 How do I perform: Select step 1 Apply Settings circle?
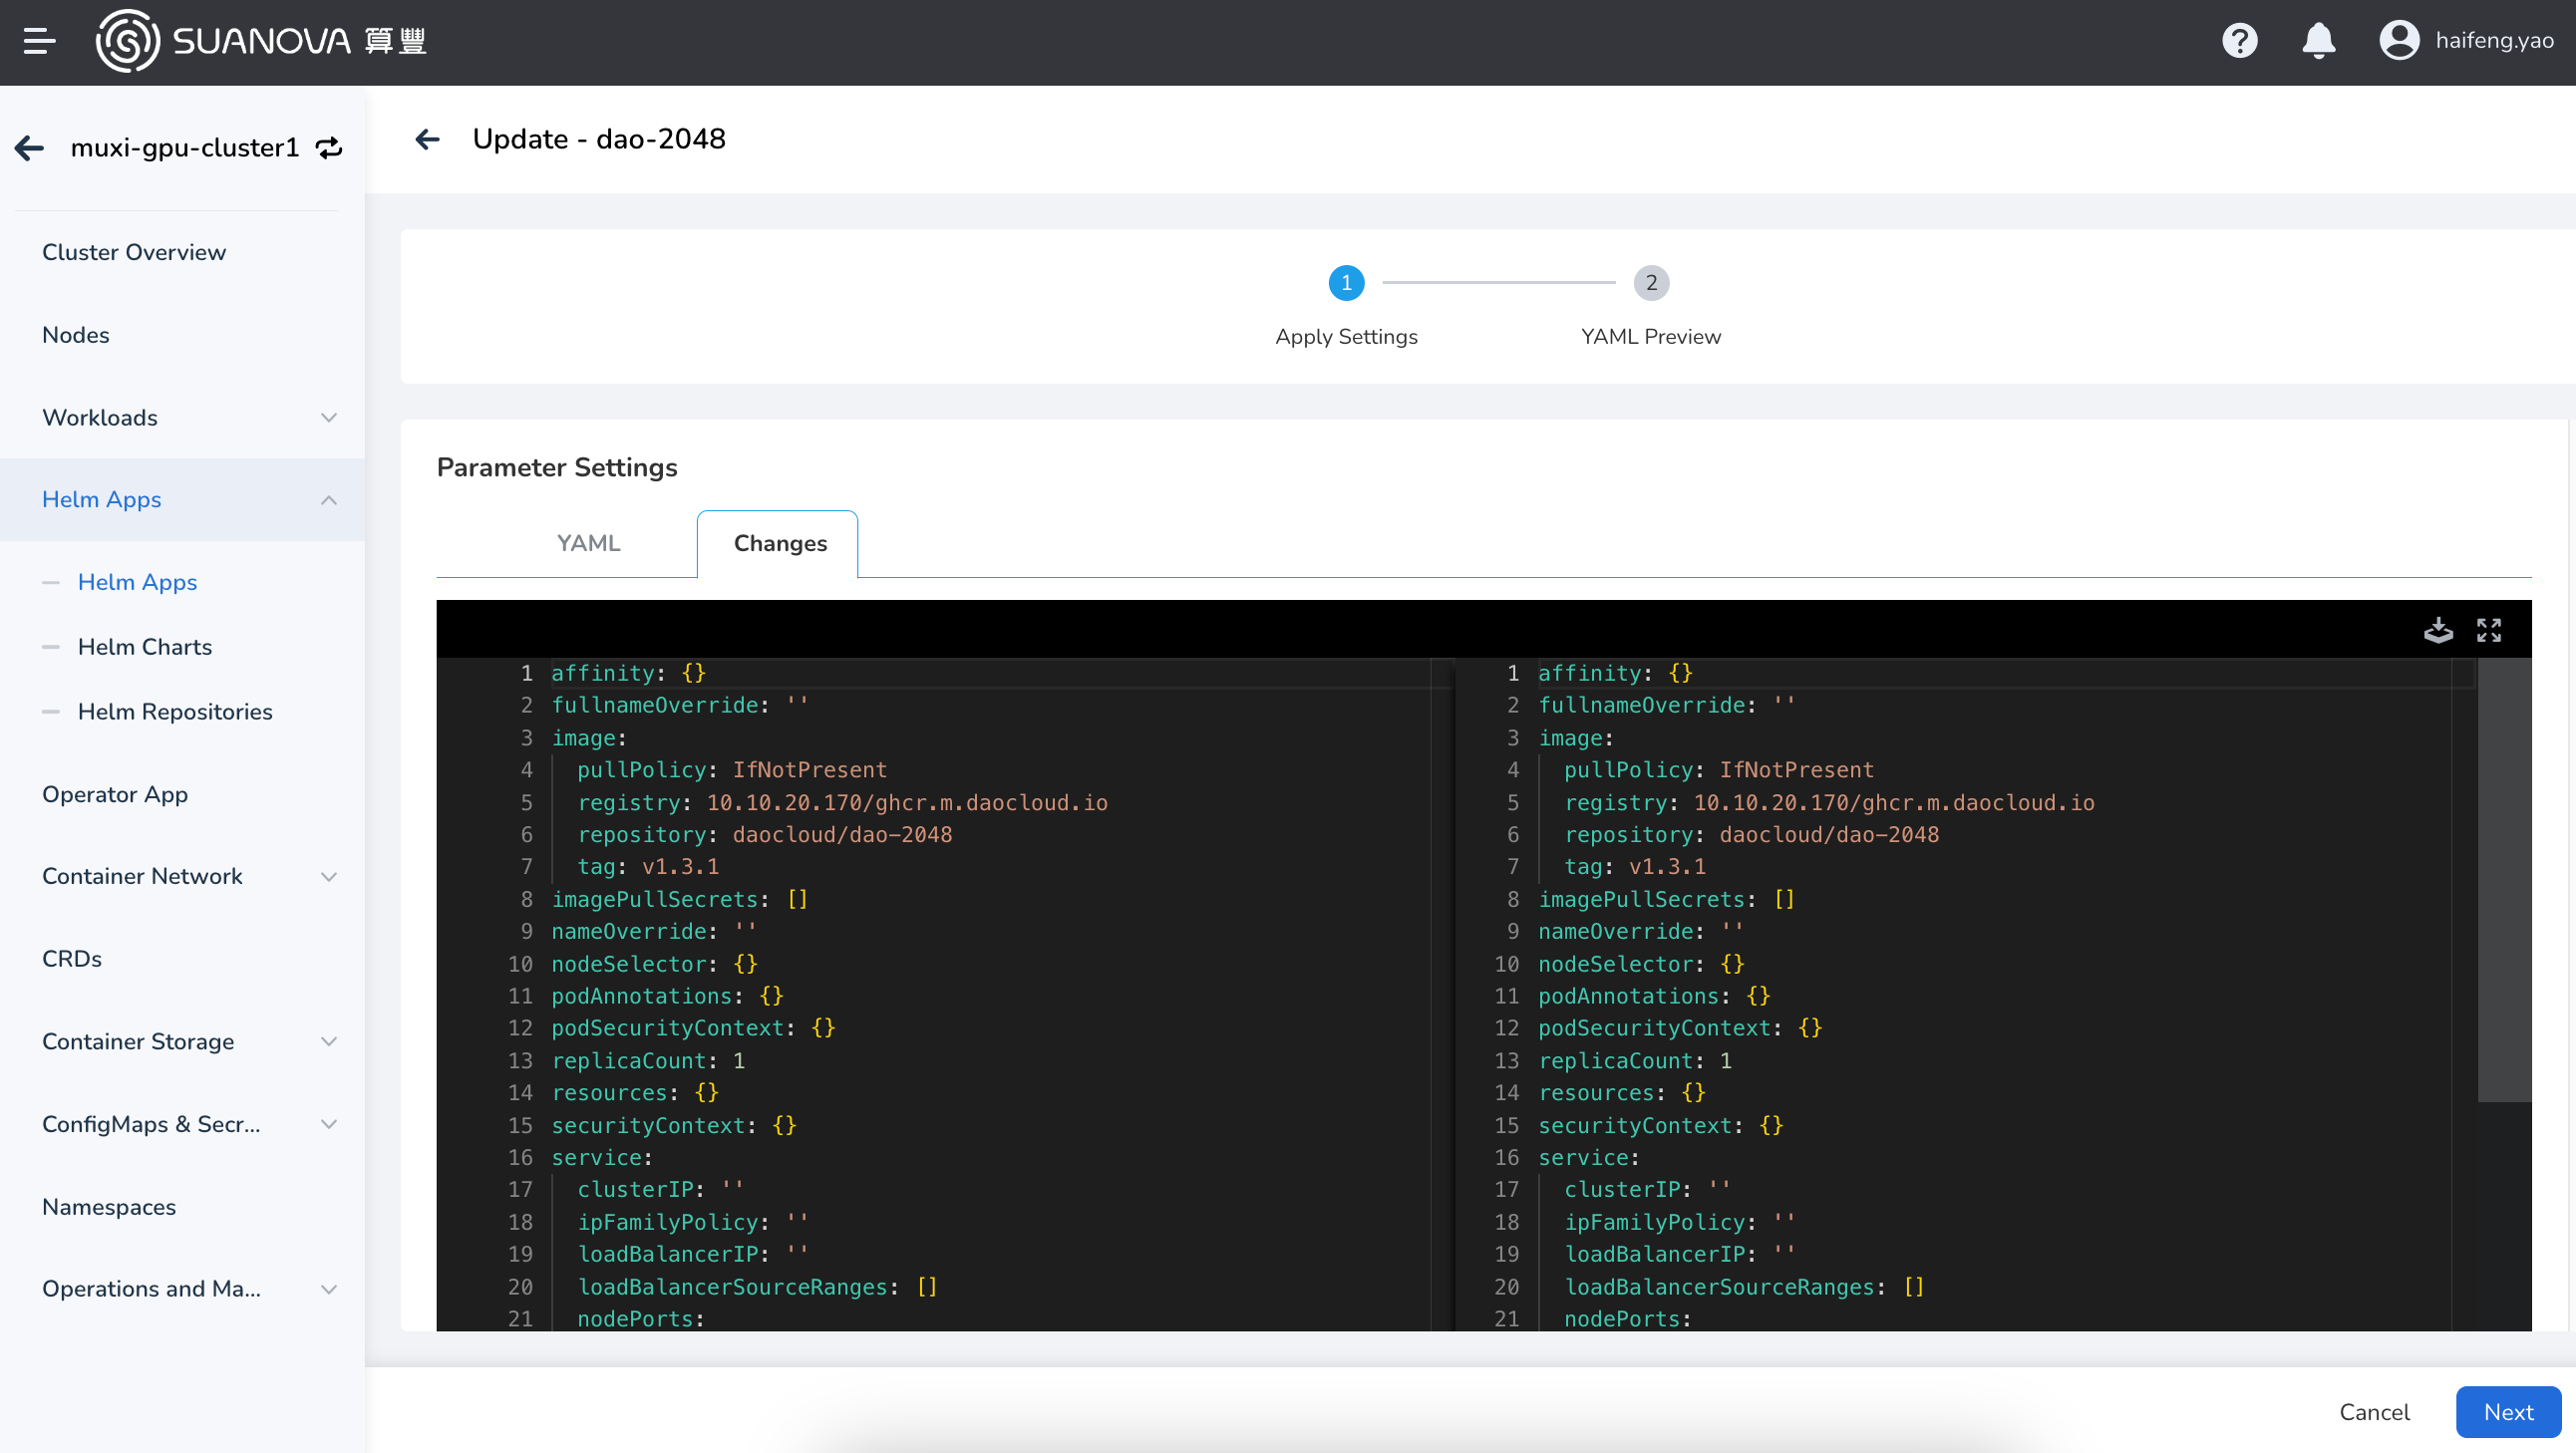pos(1346,283)
